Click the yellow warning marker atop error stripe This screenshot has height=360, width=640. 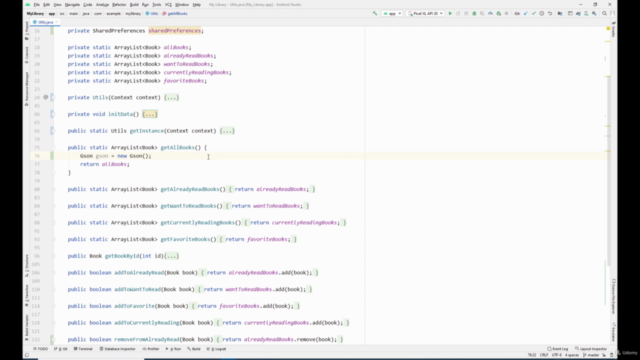(x=608, y=29)
